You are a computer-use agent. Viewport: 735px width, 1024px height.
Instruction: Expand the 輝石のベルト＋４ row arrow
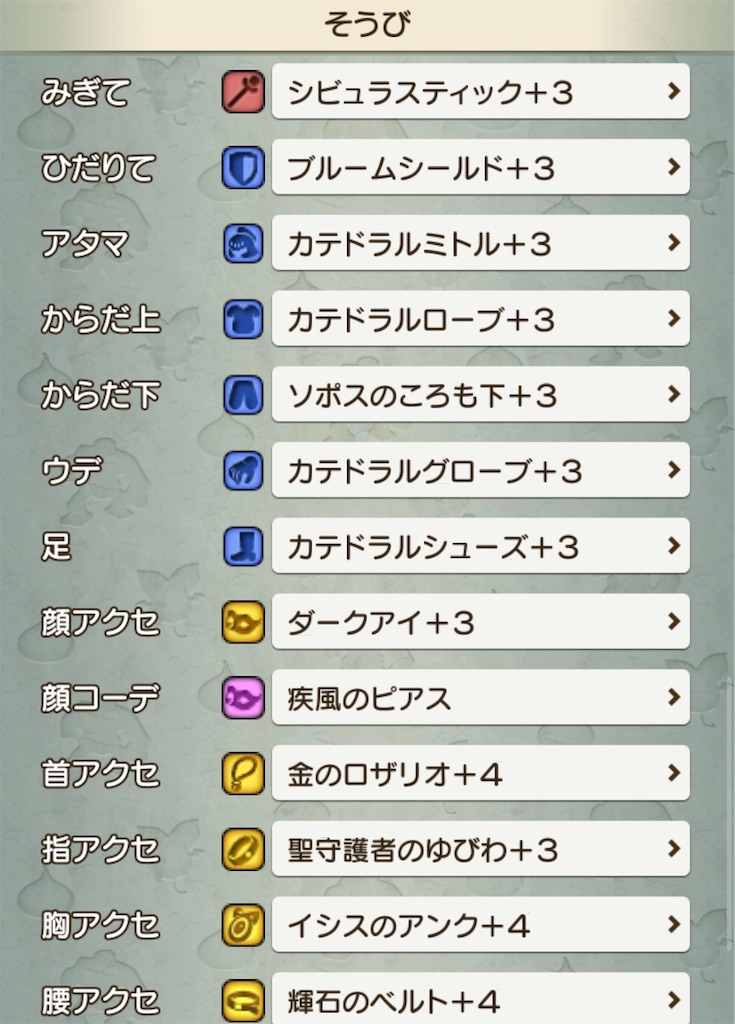coord(672,999)
